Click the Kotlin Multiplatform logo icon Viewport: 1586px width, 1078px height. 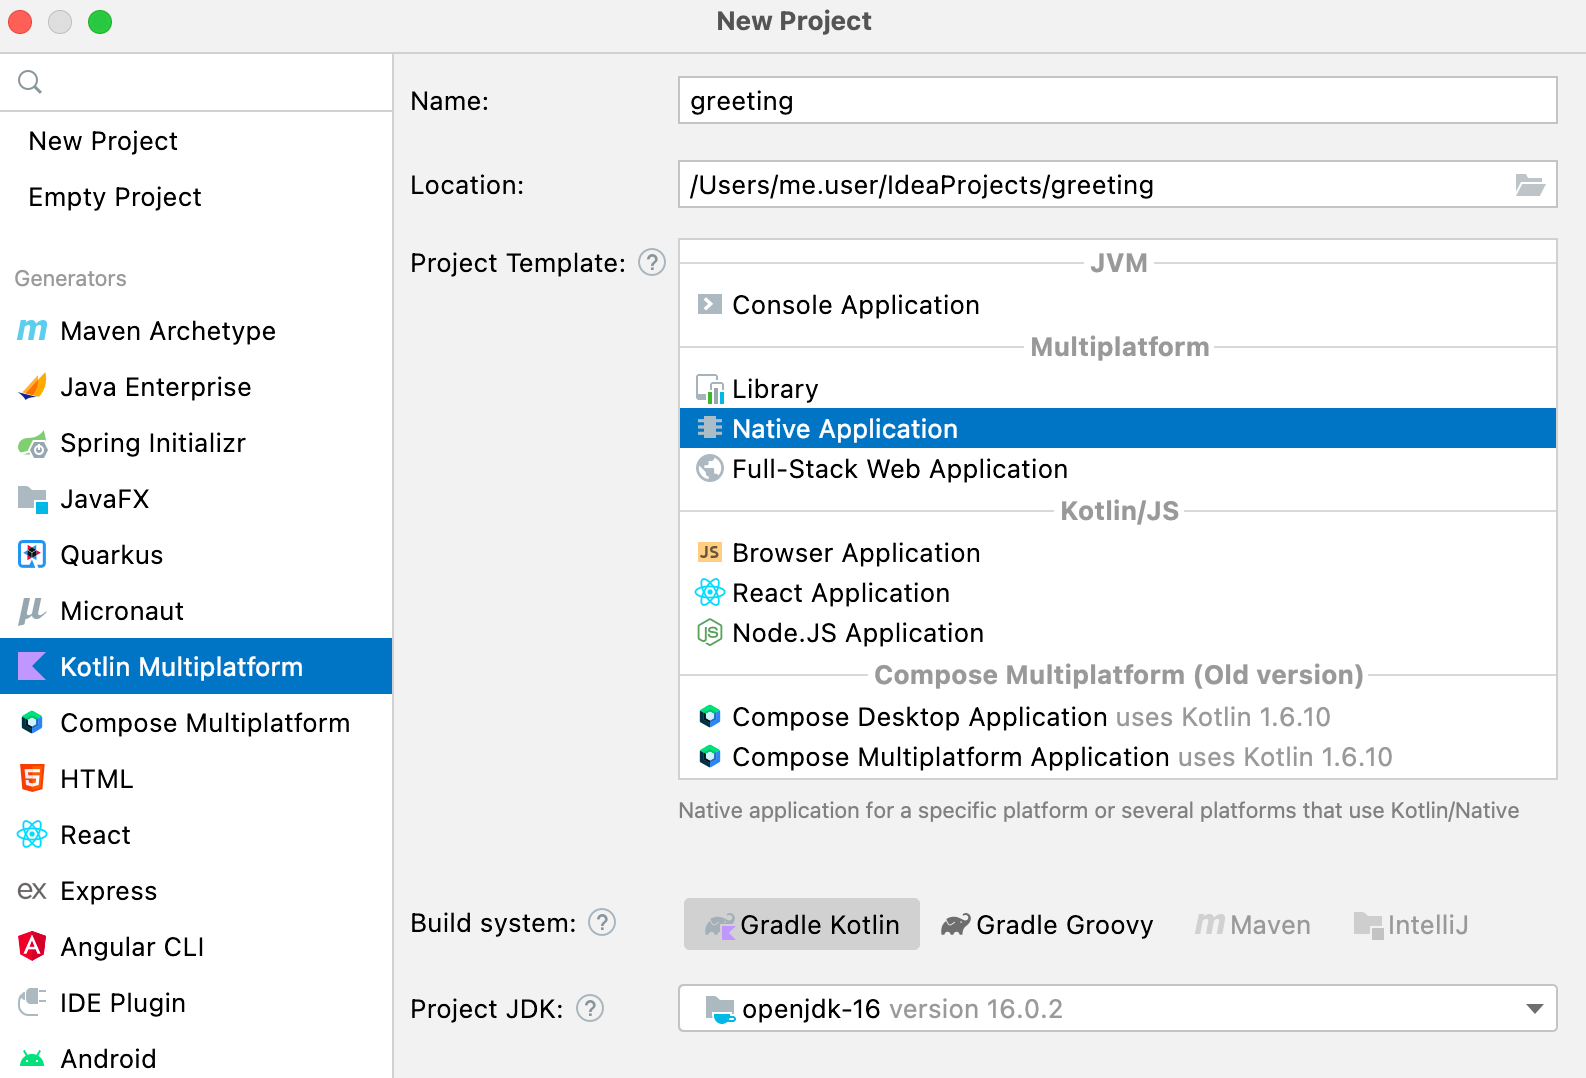pos(32,666)
